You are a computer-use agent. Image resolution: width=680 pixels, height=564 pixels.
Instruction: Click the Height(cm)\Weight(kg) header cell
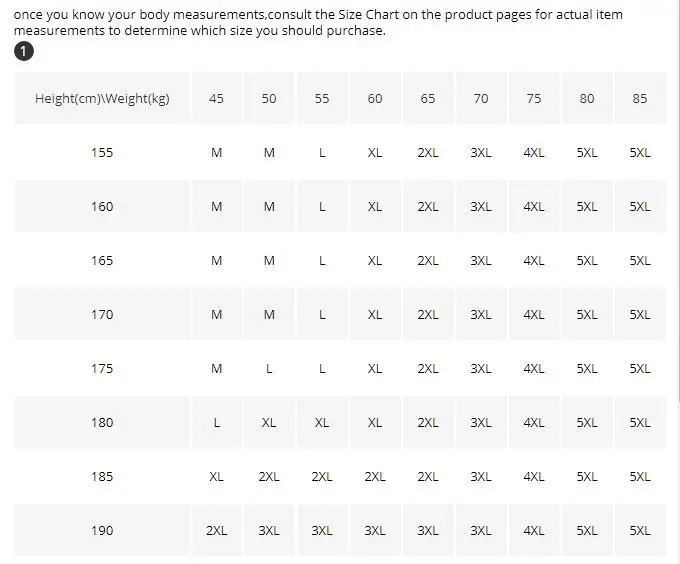click(102, 98)
